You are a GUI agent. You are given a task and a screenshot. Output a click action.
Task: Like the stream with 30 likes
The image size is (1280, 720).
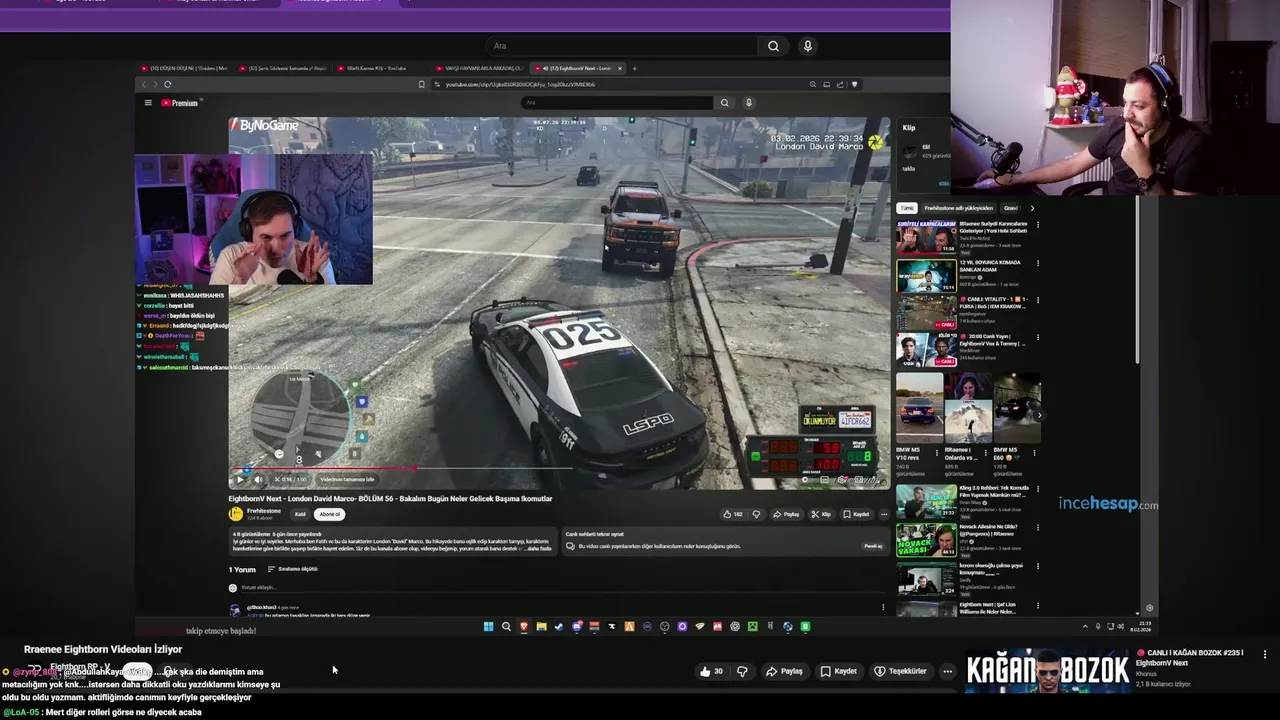pyautogui.click(x=712, y=671)
